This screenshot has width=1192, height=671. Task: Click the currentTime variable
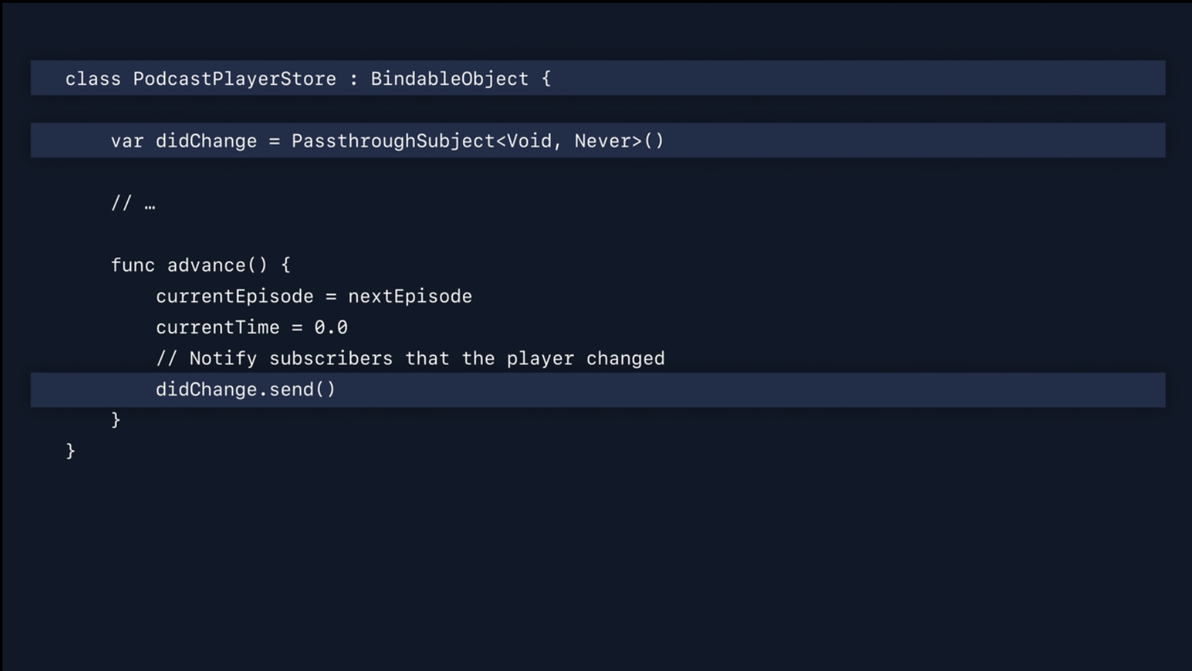coord(217,328)
